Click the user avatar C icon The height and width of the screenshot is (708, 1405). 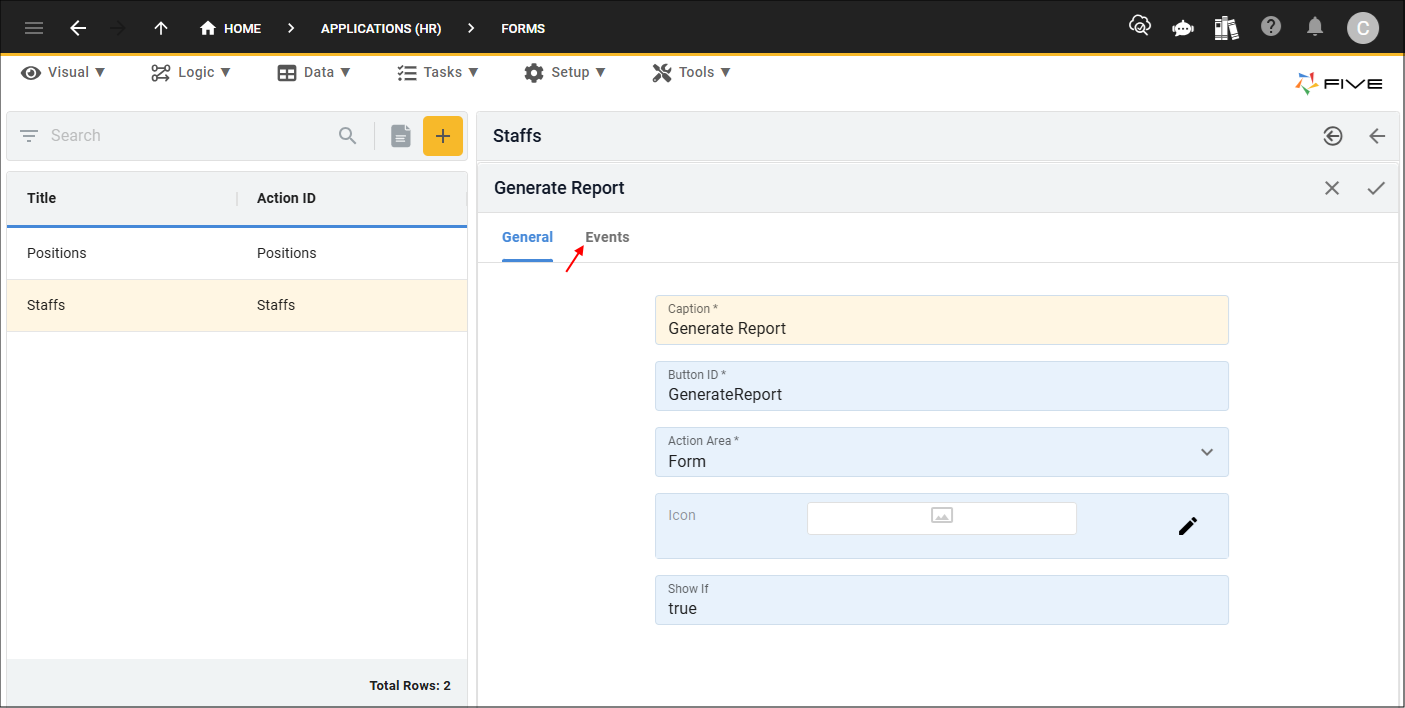[1362, 28]
